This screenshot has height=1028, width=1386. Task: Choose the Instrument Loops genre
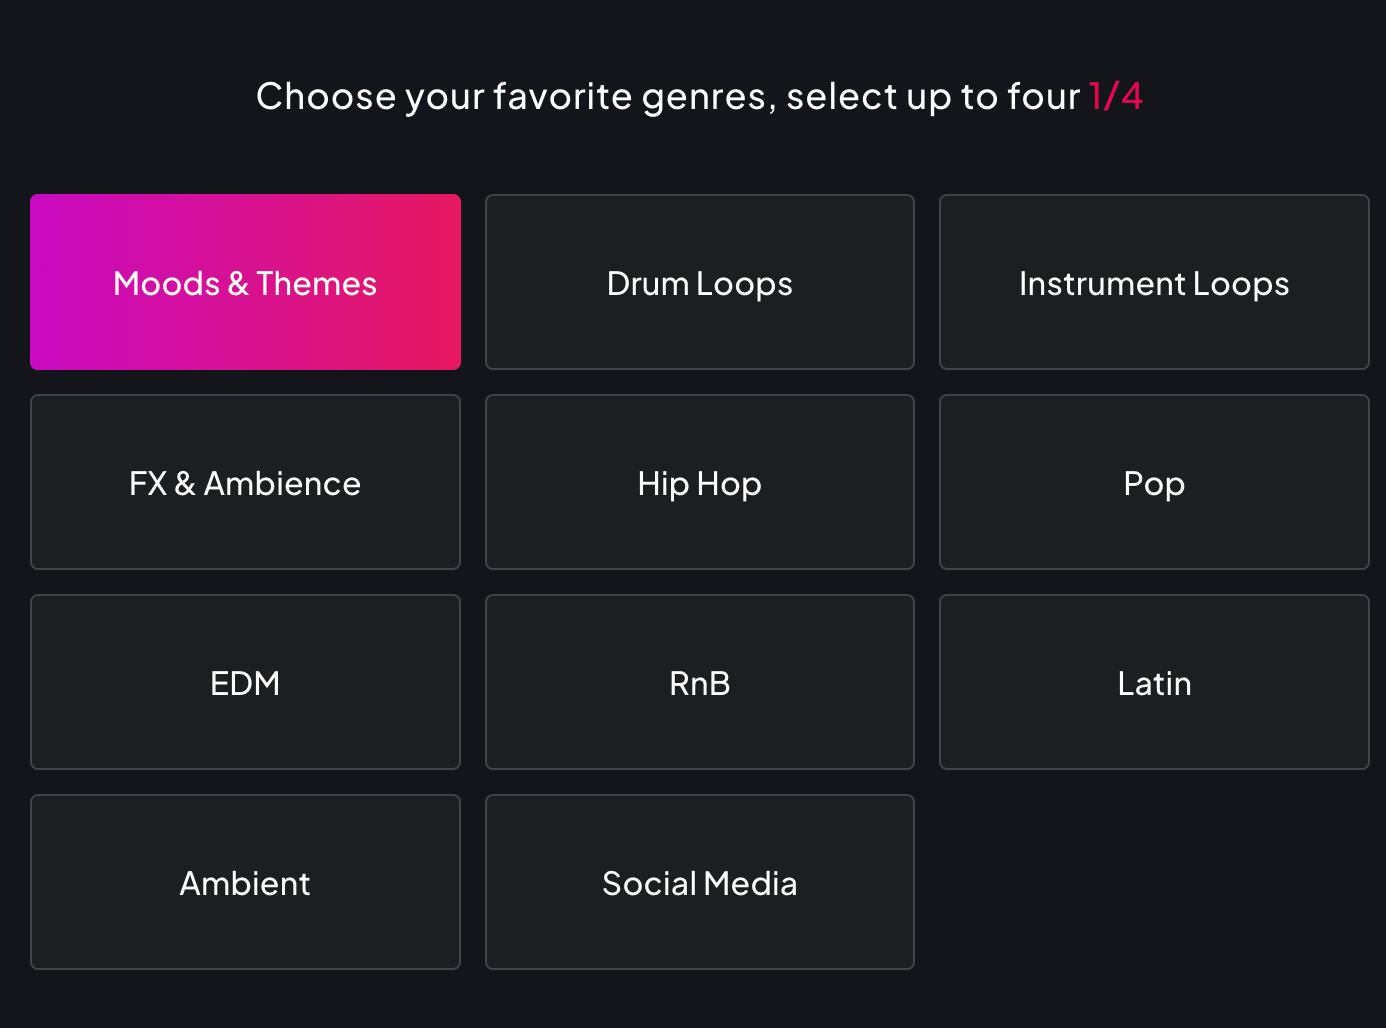click(x=1154, y=283)
